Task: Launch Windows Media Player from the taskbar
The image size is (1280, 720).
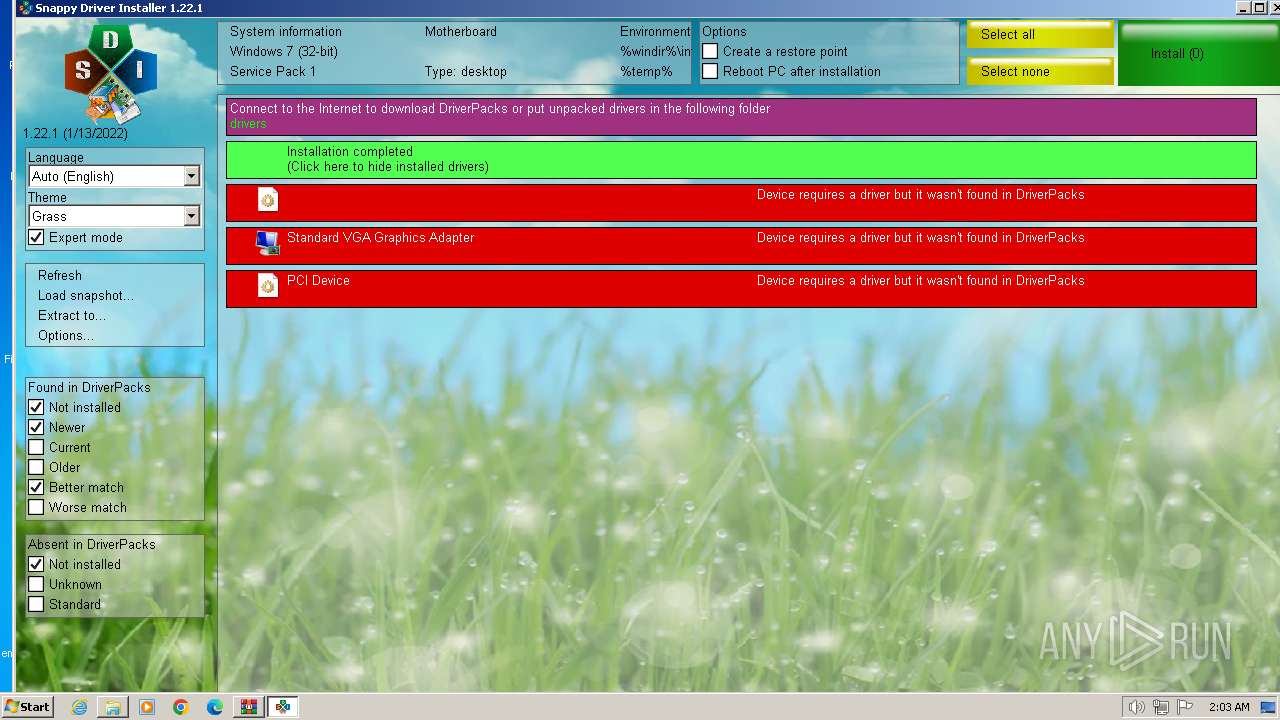Action: coord(147,707)
